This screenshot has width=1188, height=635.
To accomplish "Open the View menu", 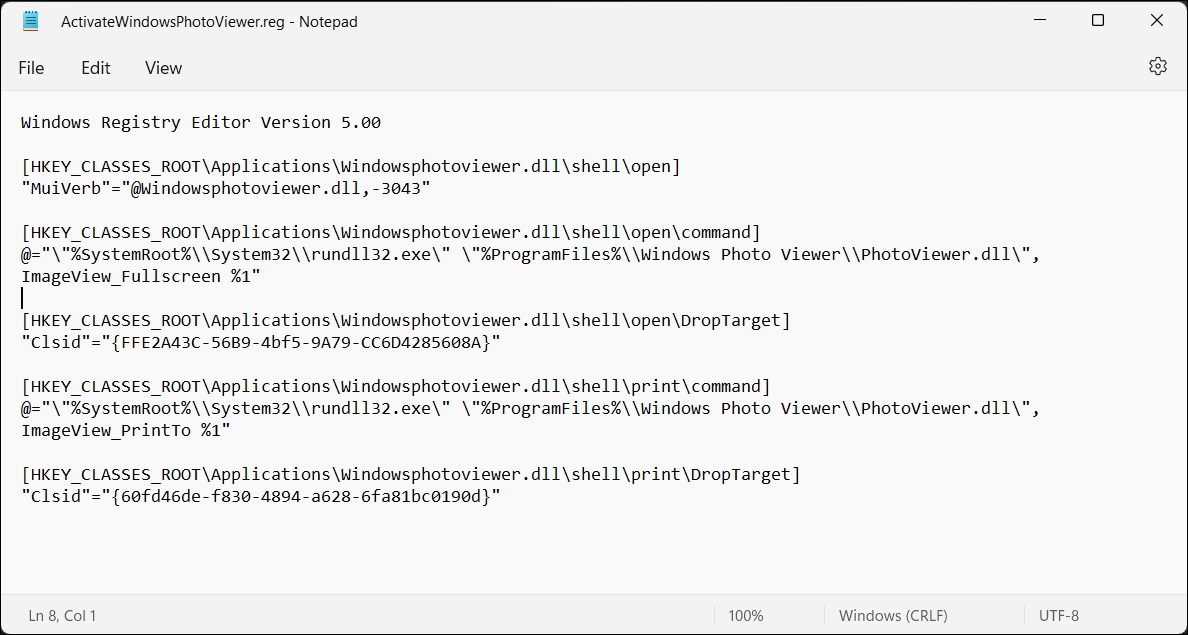I will tap(164, 68).
